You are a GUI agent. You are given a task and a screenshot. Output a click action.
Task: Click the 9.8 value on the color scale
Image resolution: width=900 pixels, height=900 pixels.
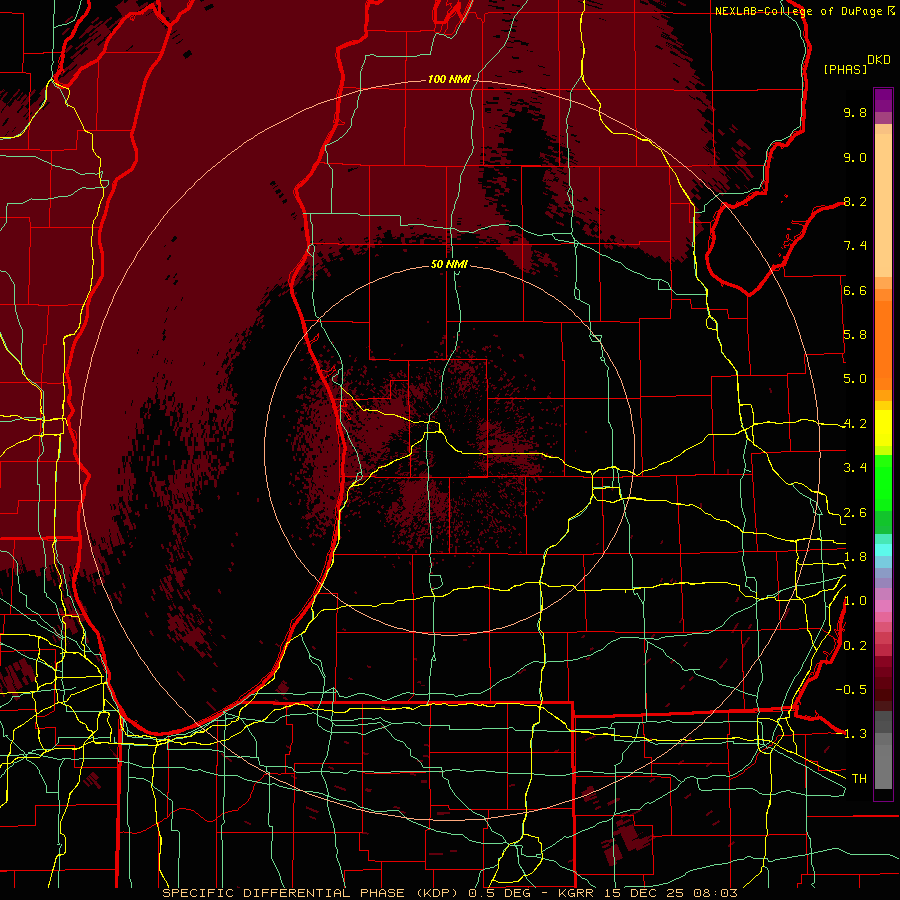tap(855, 112)
